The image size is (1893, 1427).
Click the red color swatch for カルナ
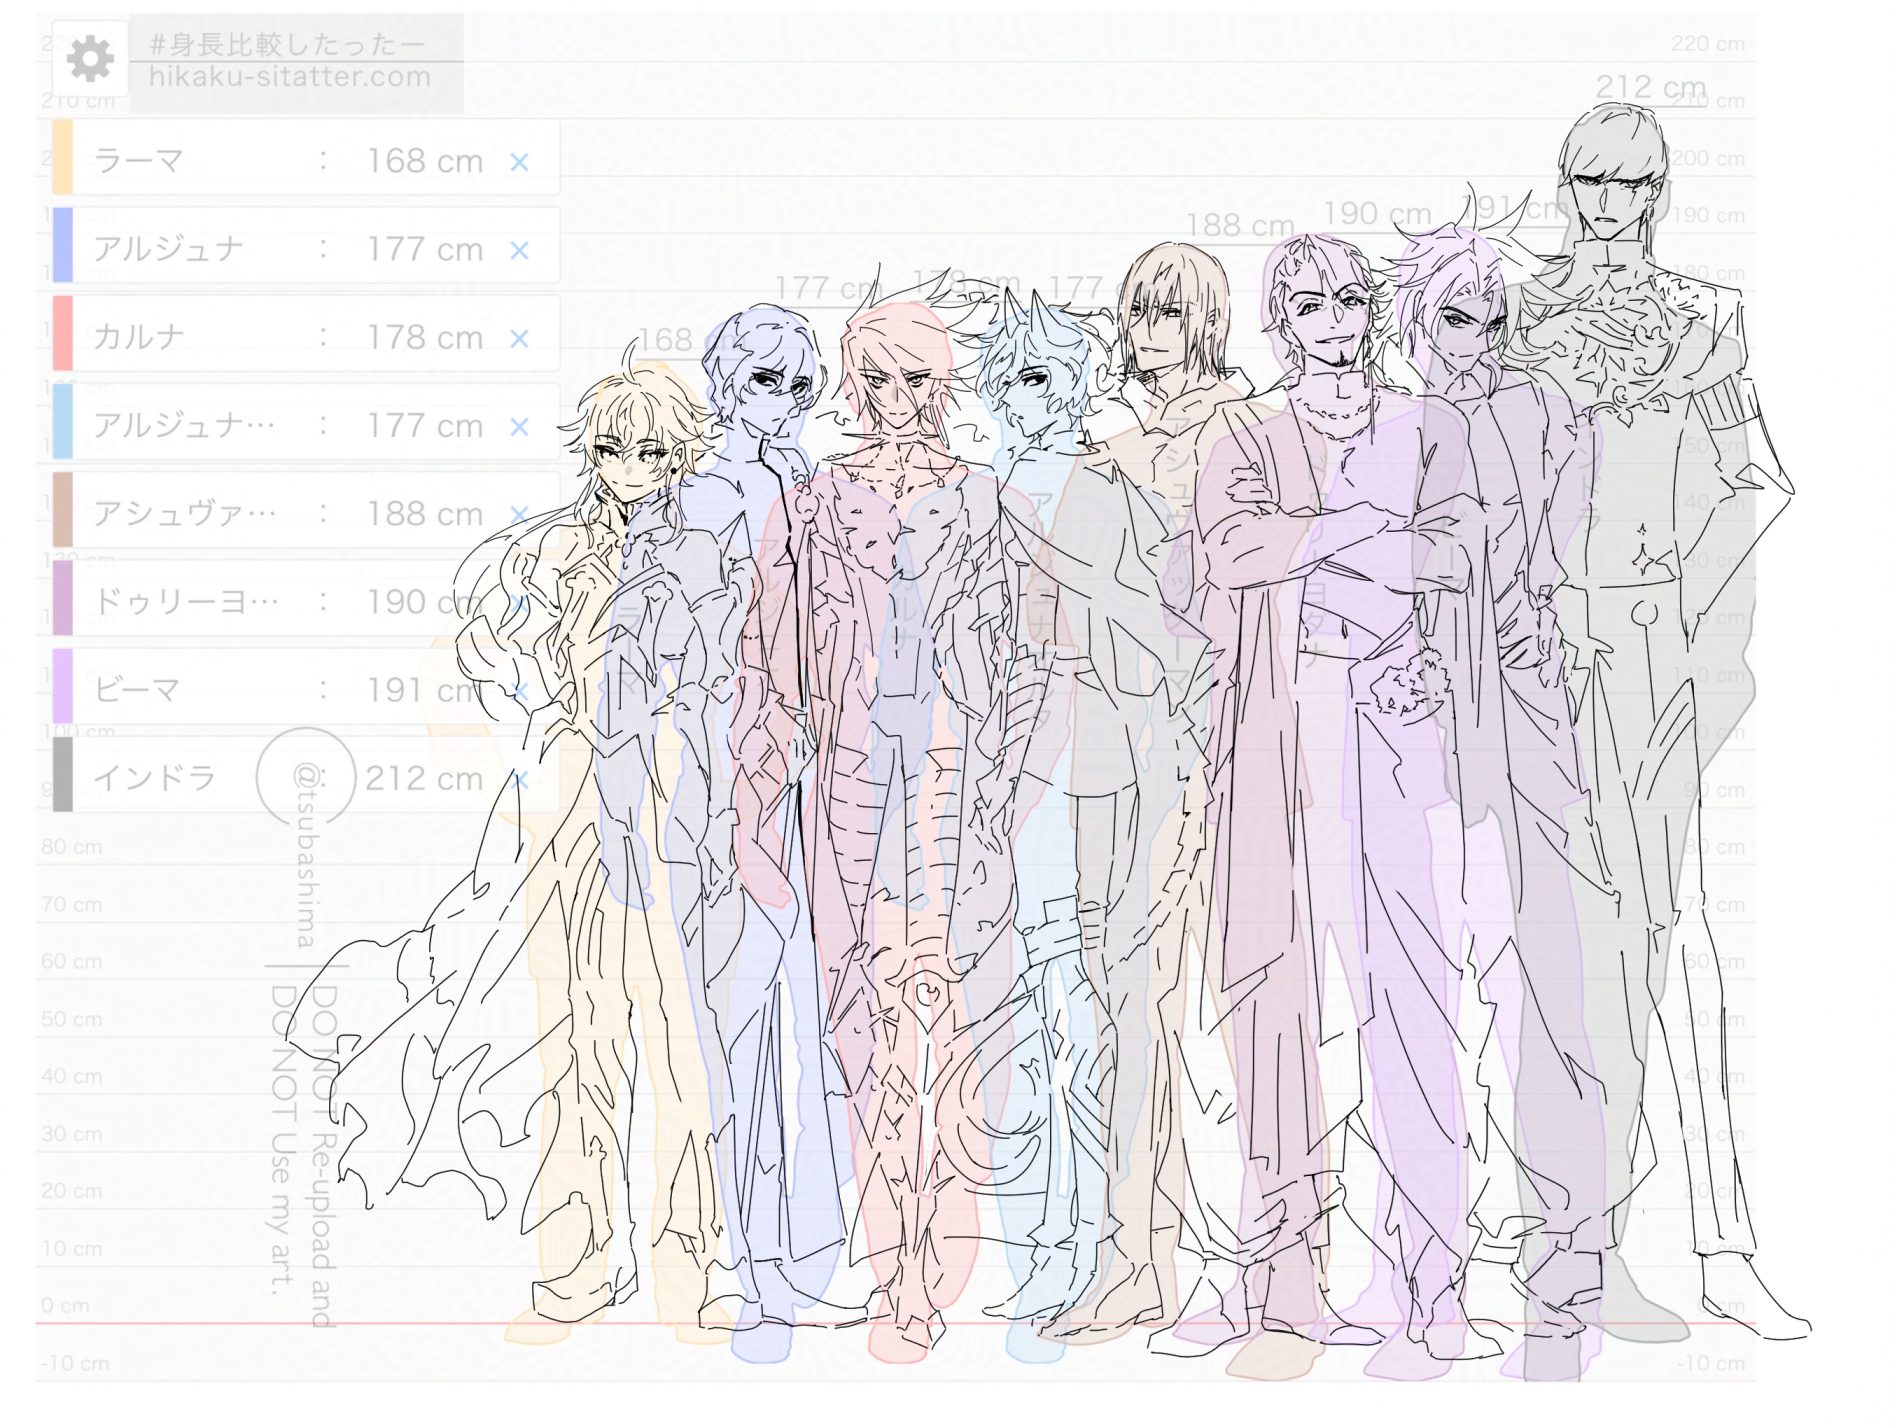[x=62, y=333]
